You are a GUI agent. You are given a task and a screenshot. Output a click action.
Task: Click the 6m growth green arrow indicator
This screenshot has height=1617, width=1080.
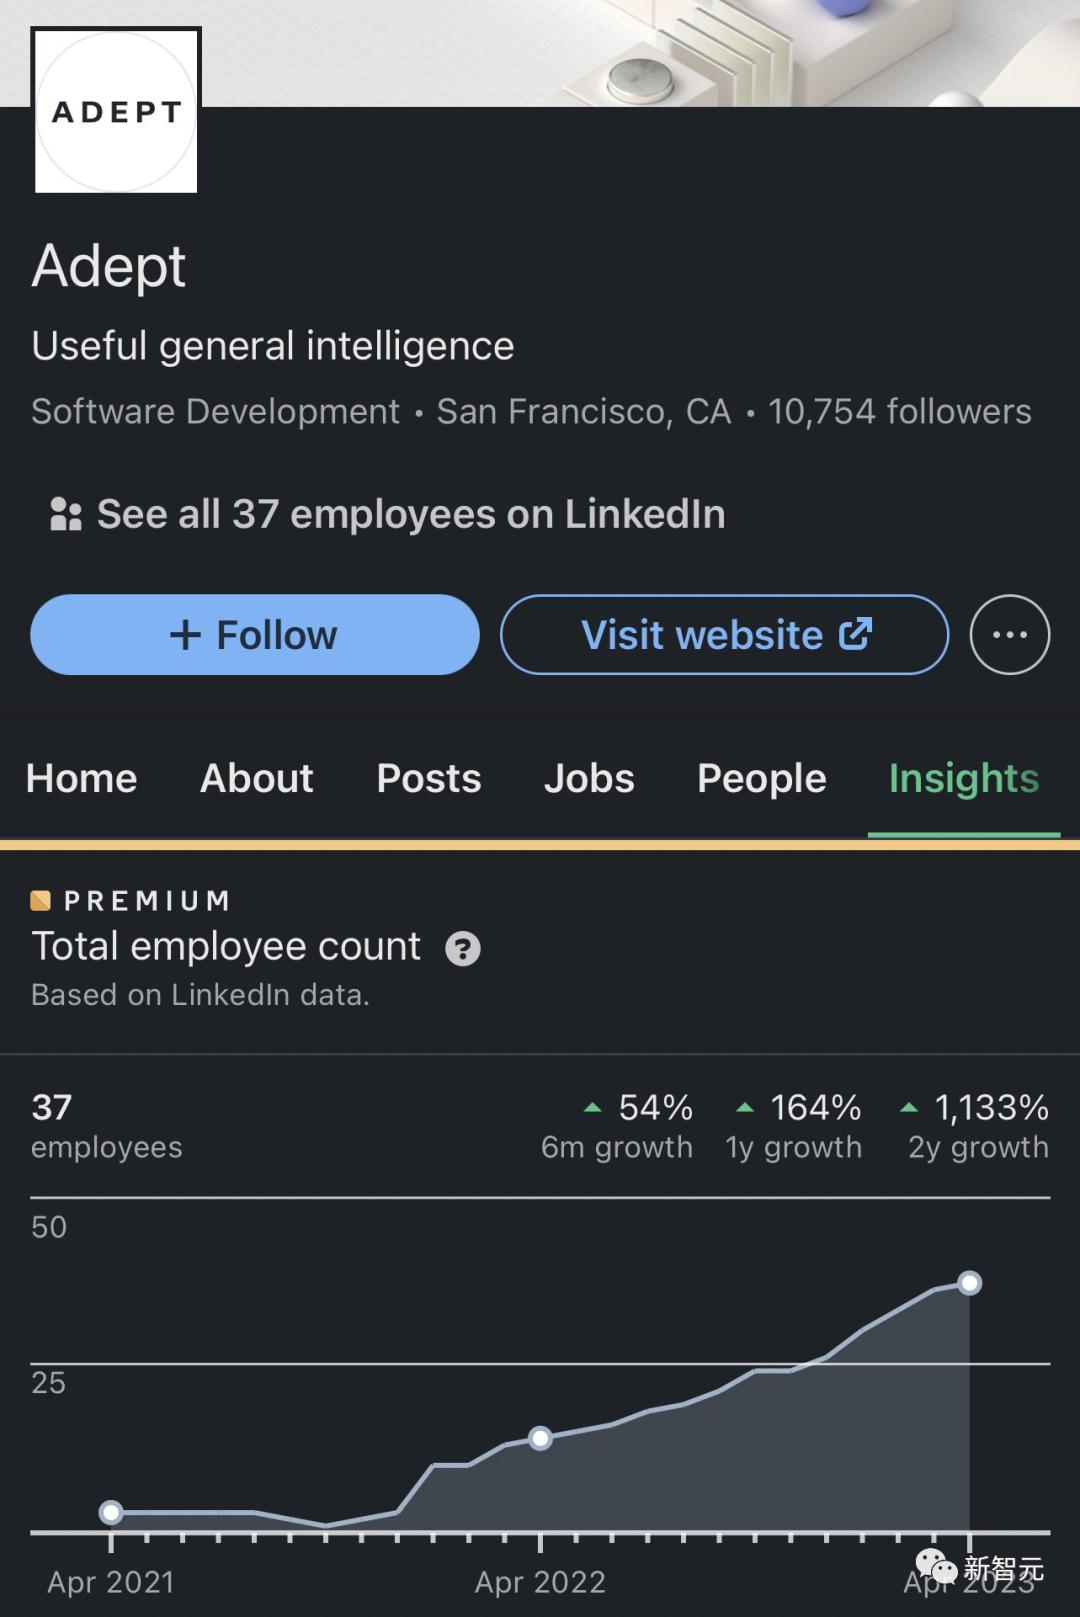coord(592,1107)
